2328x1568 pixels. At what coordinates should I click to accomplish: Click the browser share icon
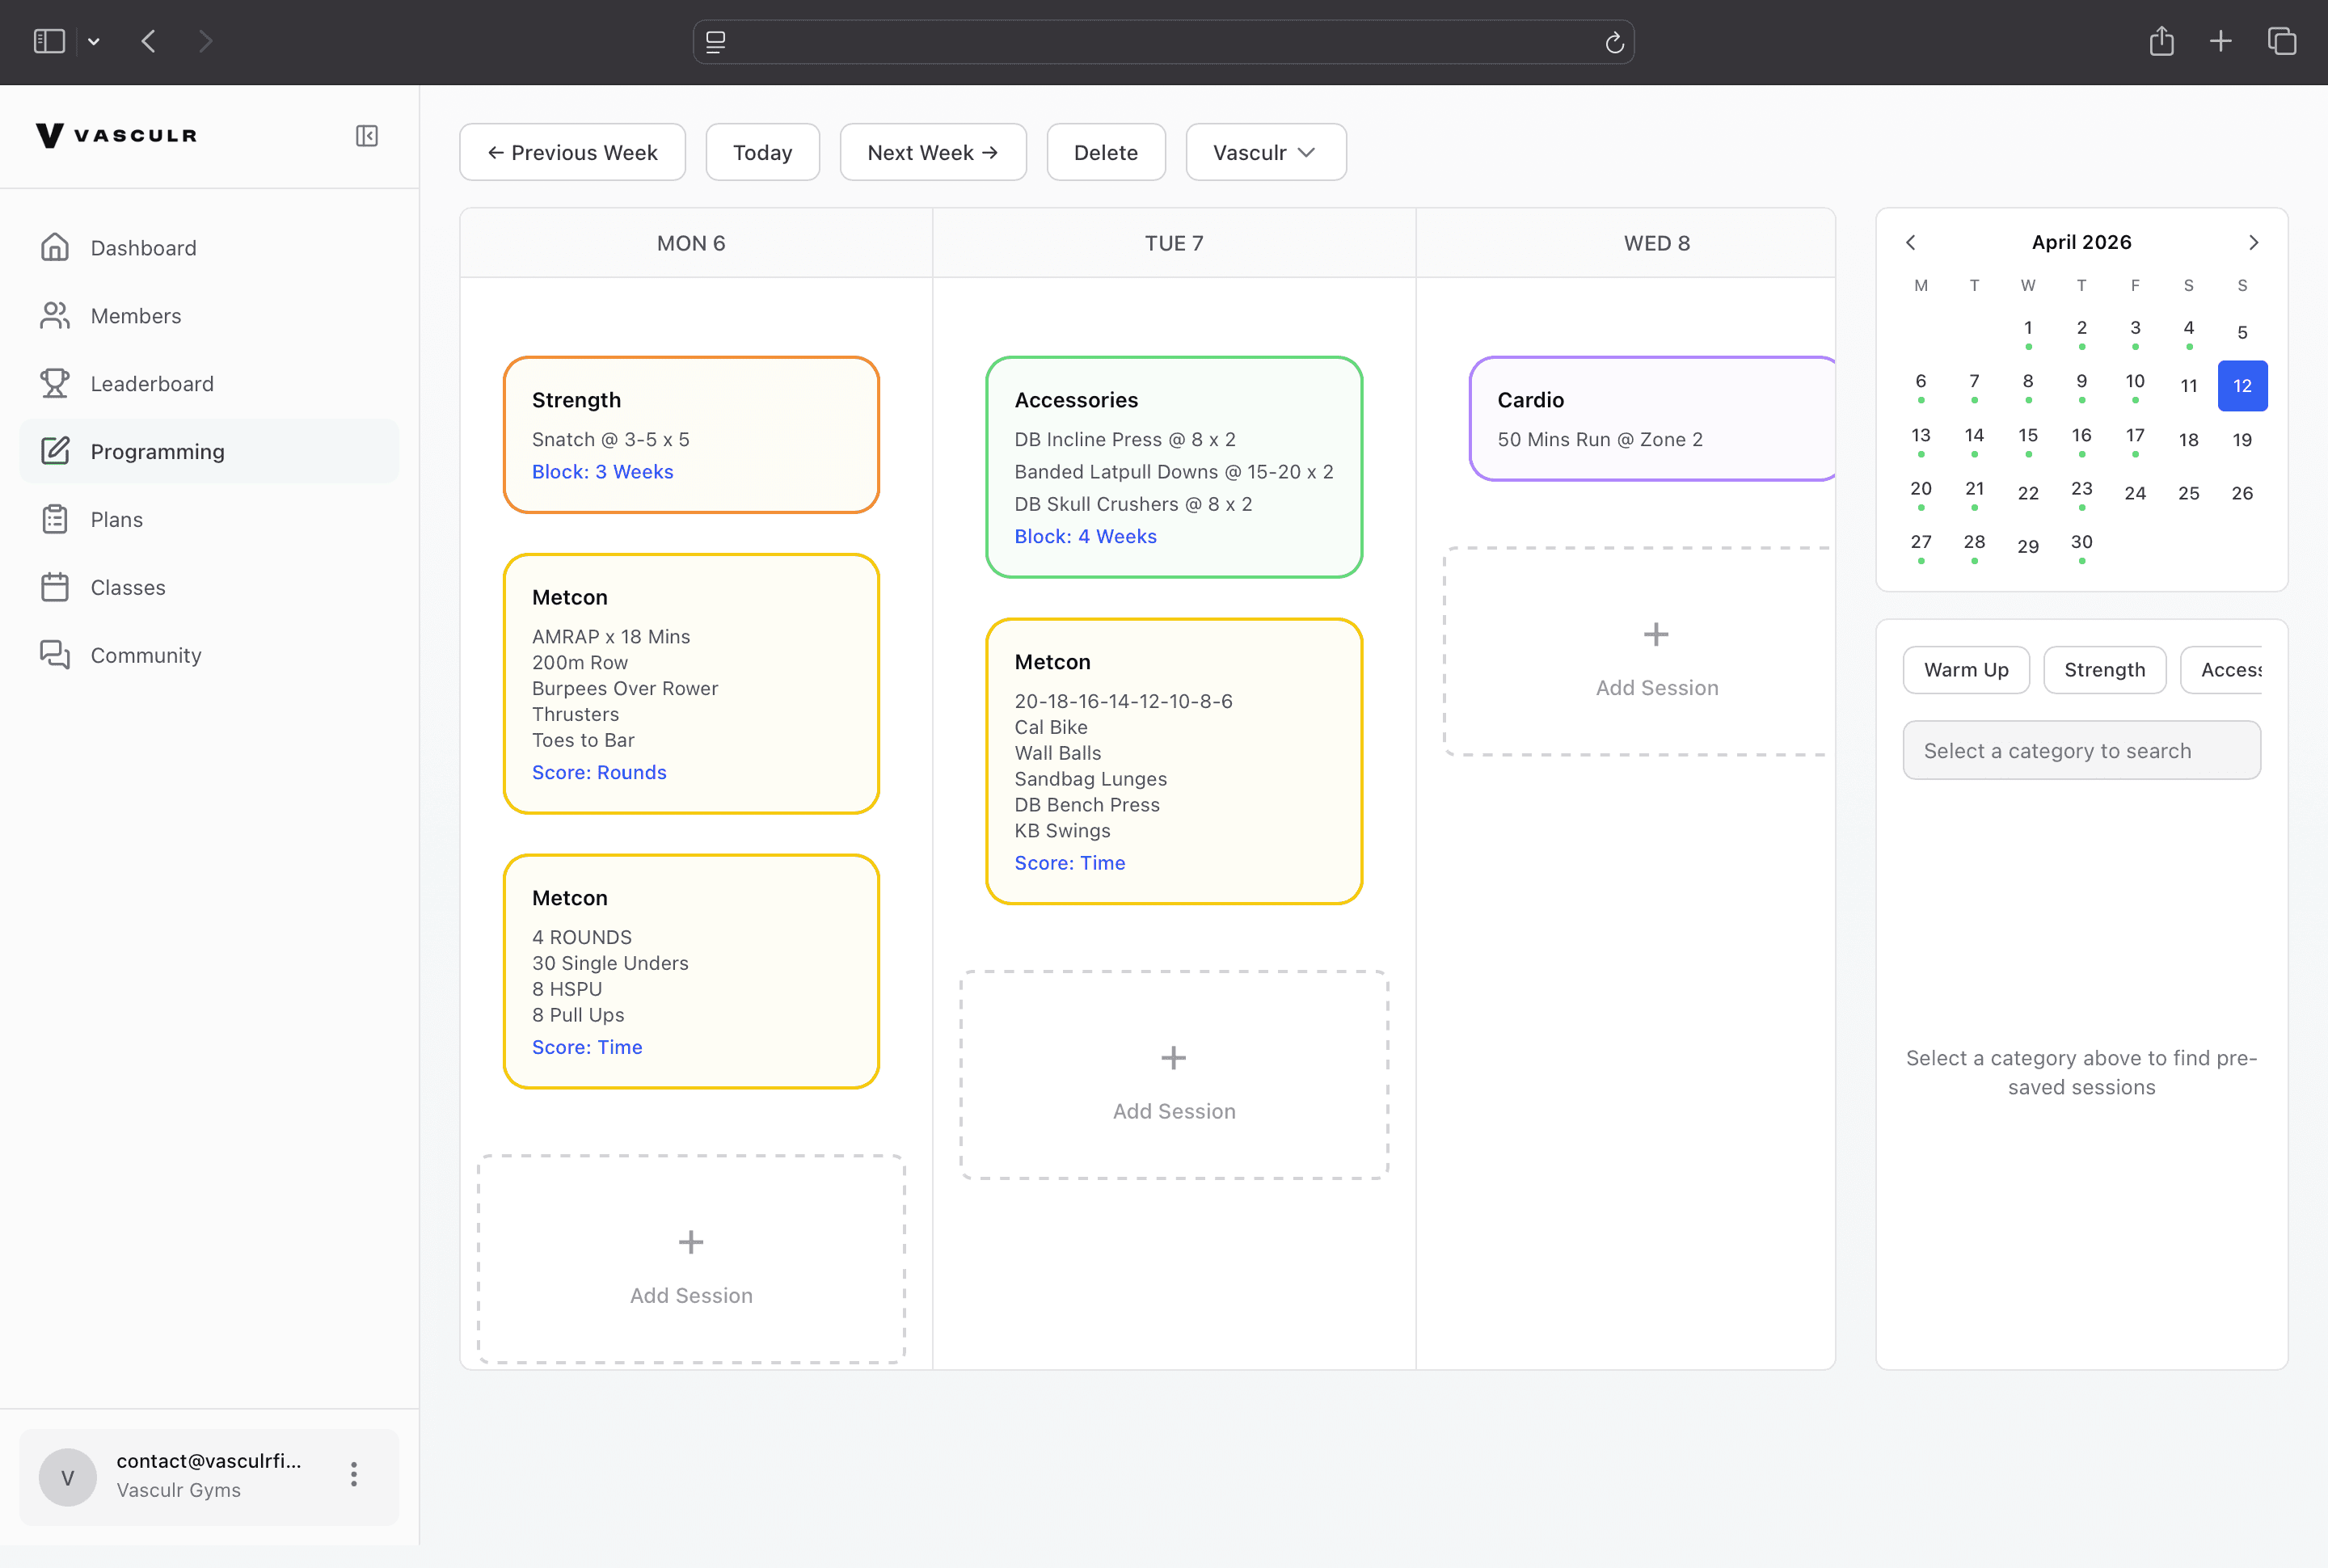coord(2161,41)
